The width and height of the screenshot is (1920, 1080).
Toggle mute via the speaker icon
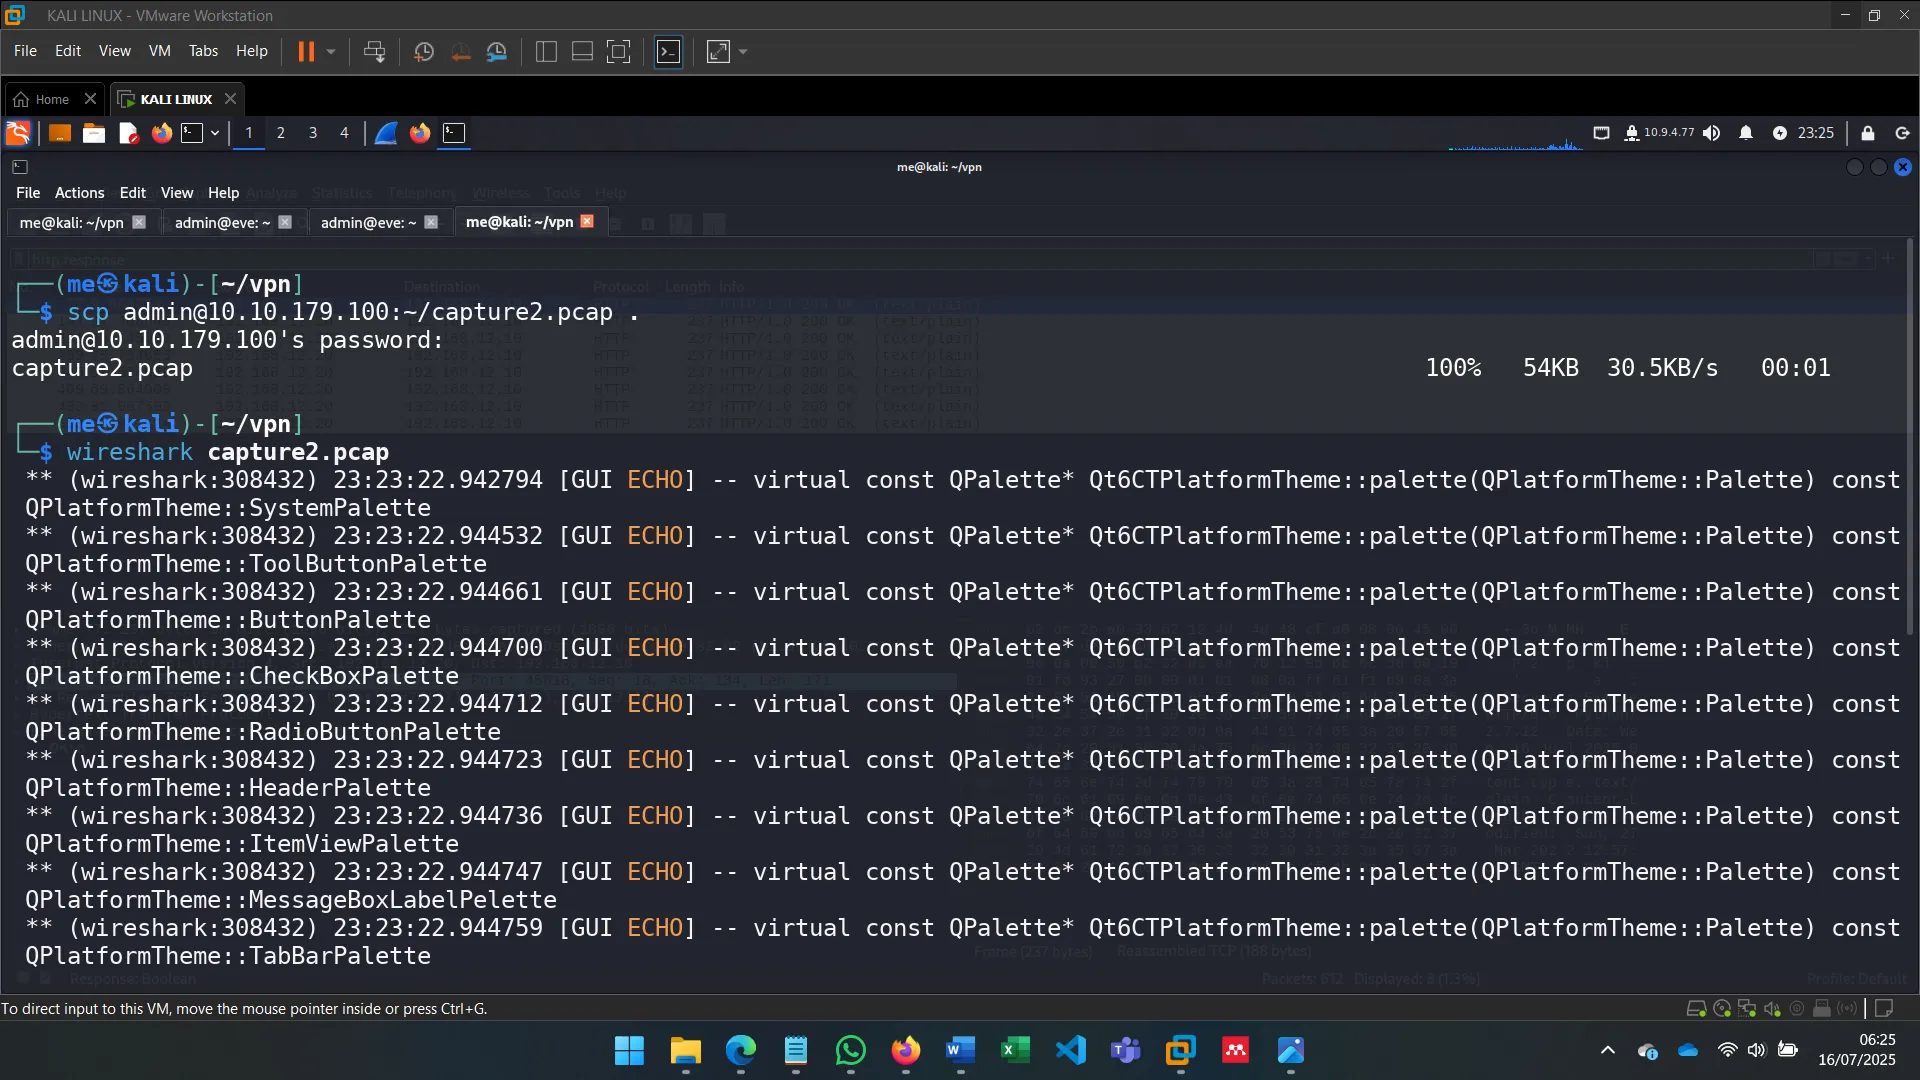coord(1712,133)
